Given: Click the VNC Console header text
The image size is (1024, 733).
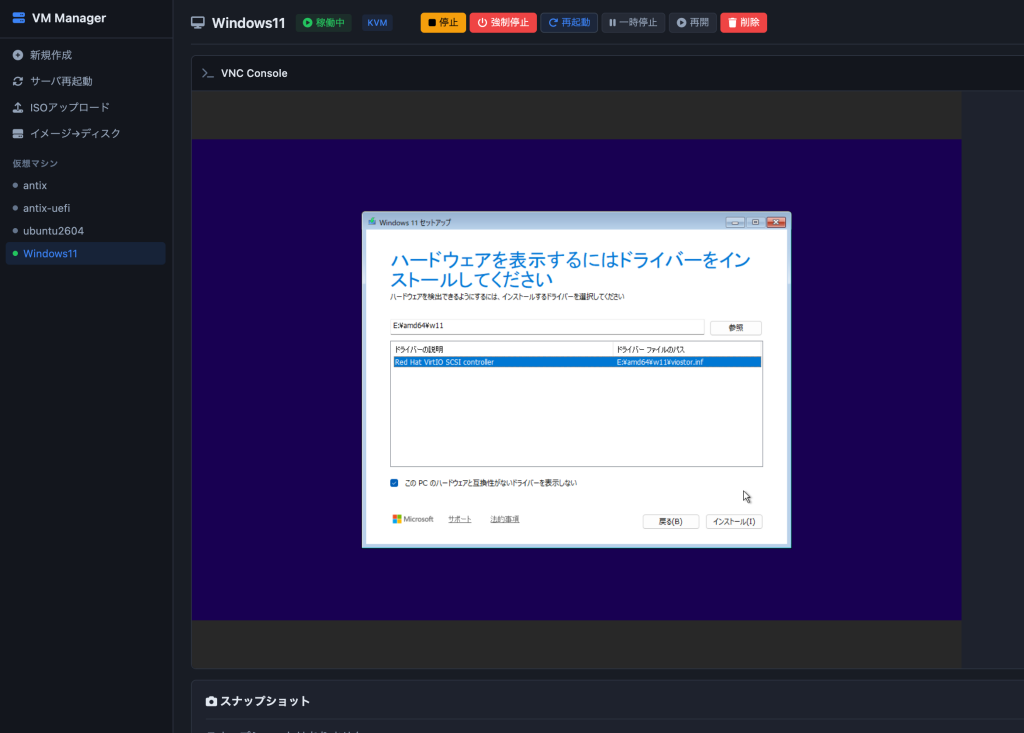Looking at the screenshot, I should [254, 73].
